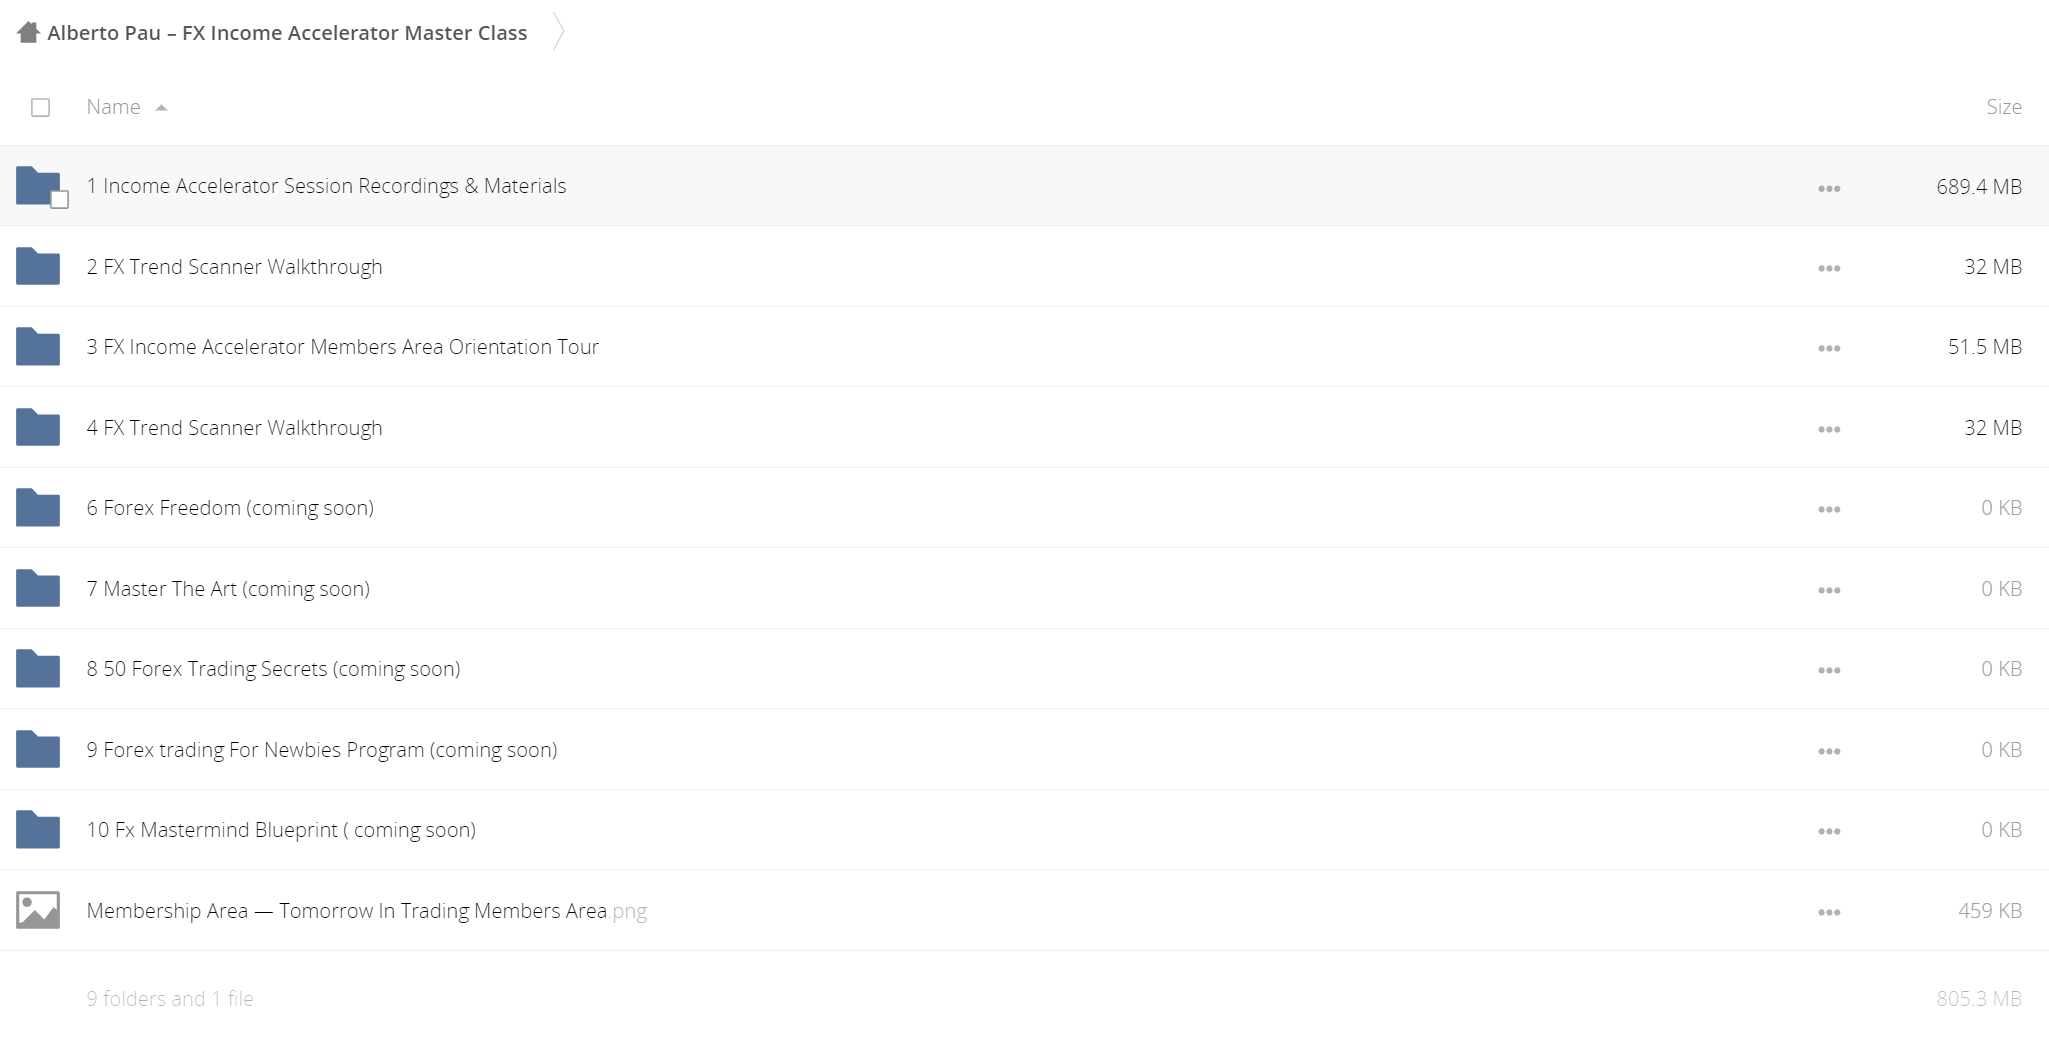Screen dimensions: 2049x1038
Task: Open the three-dot menu for Members Area Orientation Tour
Action: pos(1829,348)
